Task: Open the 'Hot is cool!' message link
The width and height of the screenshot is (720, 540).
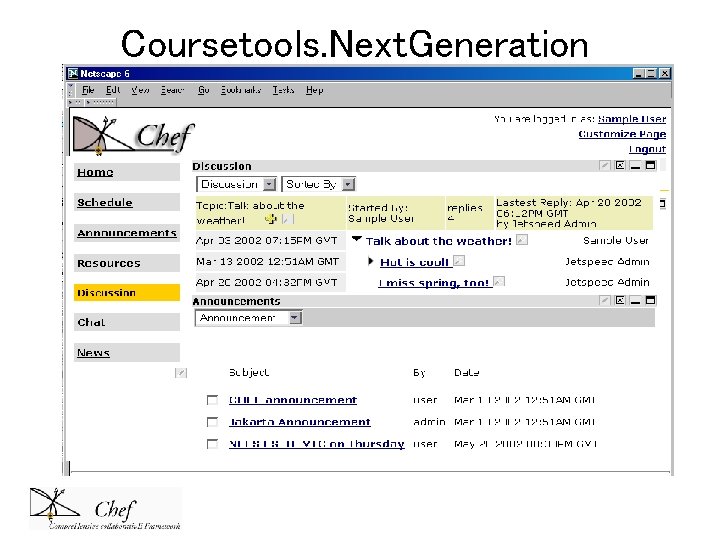Action: pyautogui.click(x=414, y=262)
